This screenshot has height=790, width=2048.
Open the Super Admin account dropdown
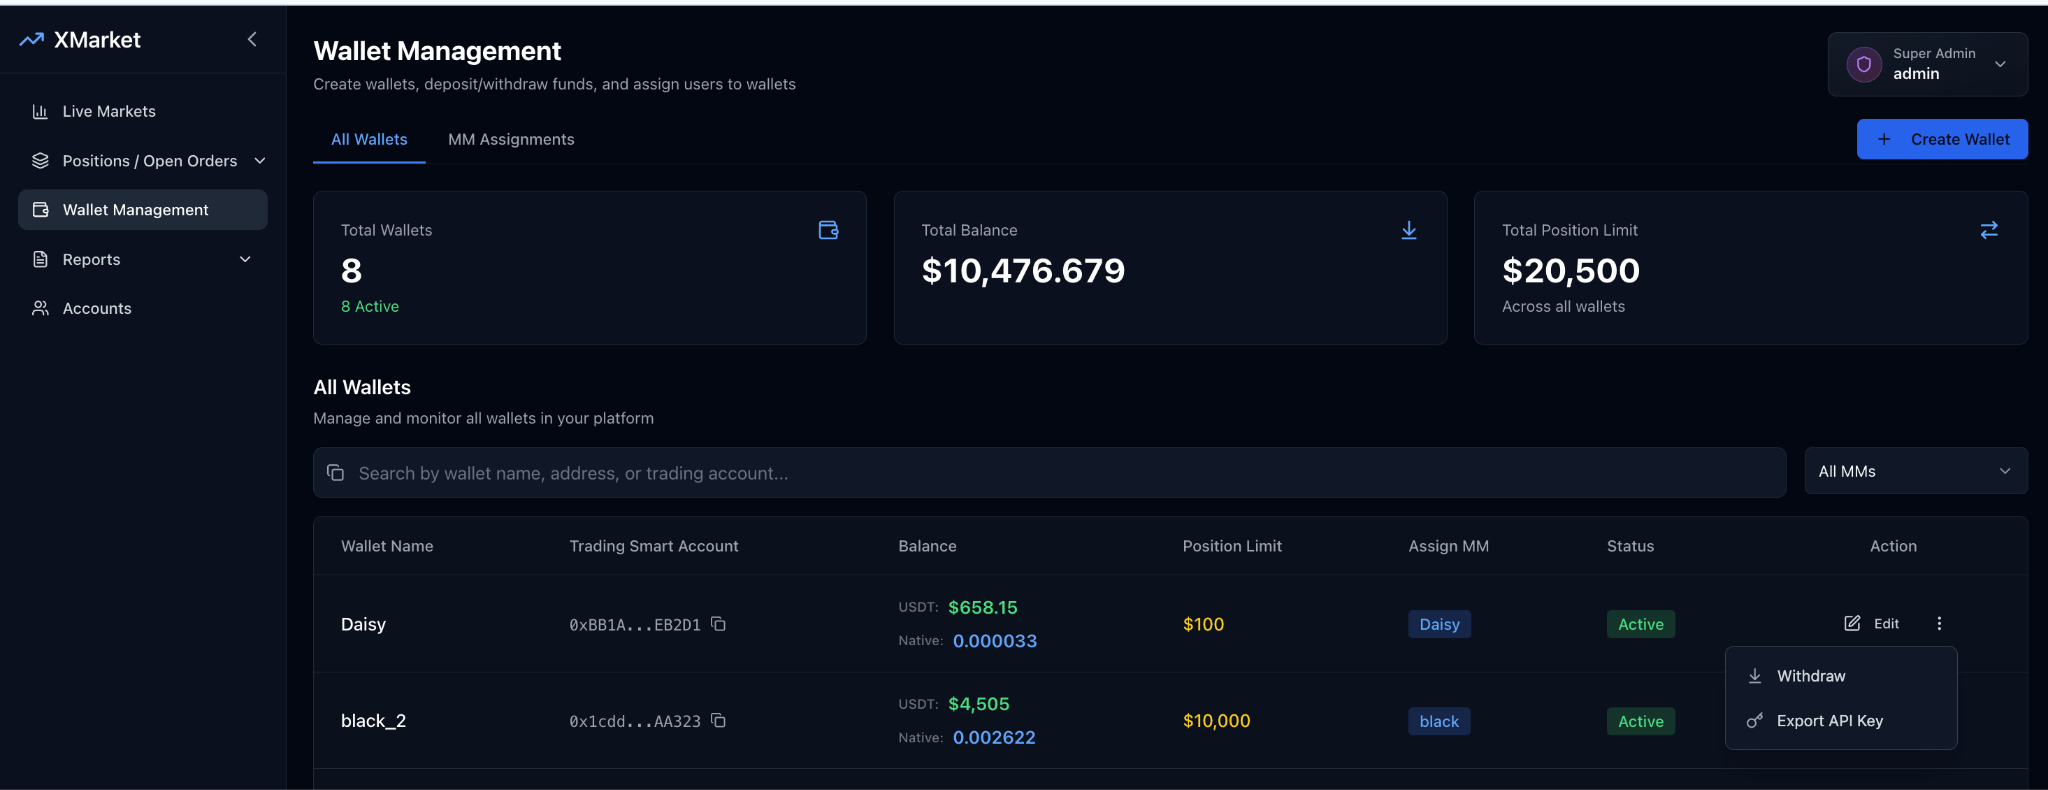click(x=1999, y=65)
